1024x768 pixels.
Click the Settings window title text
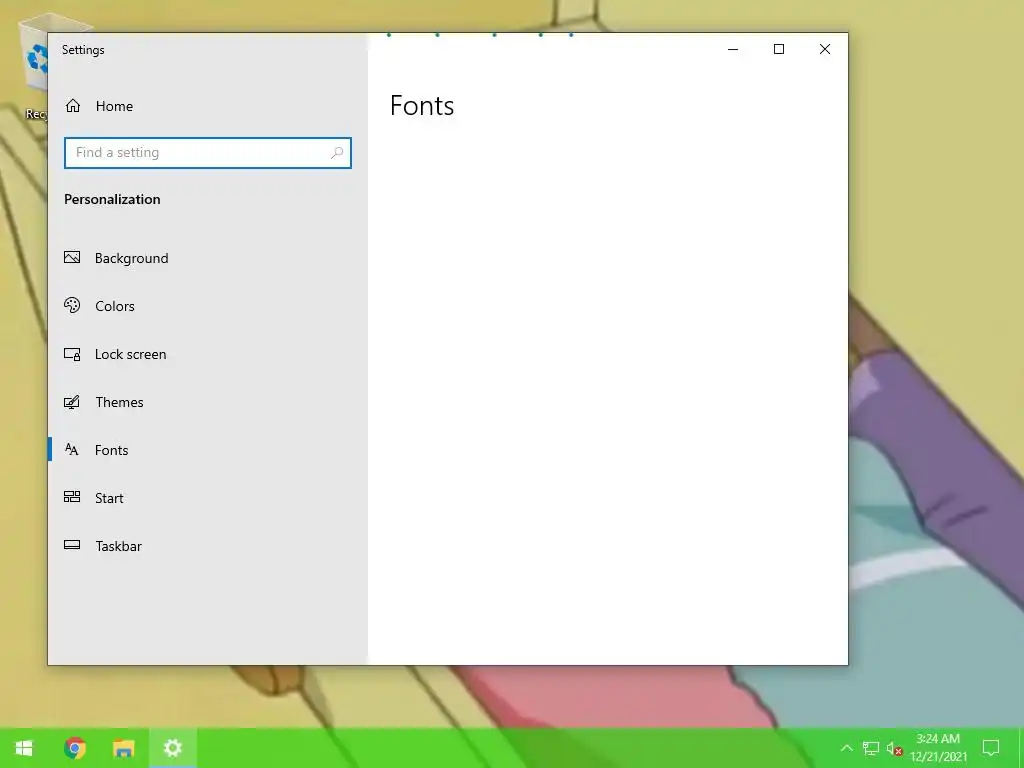pos(83,50)
